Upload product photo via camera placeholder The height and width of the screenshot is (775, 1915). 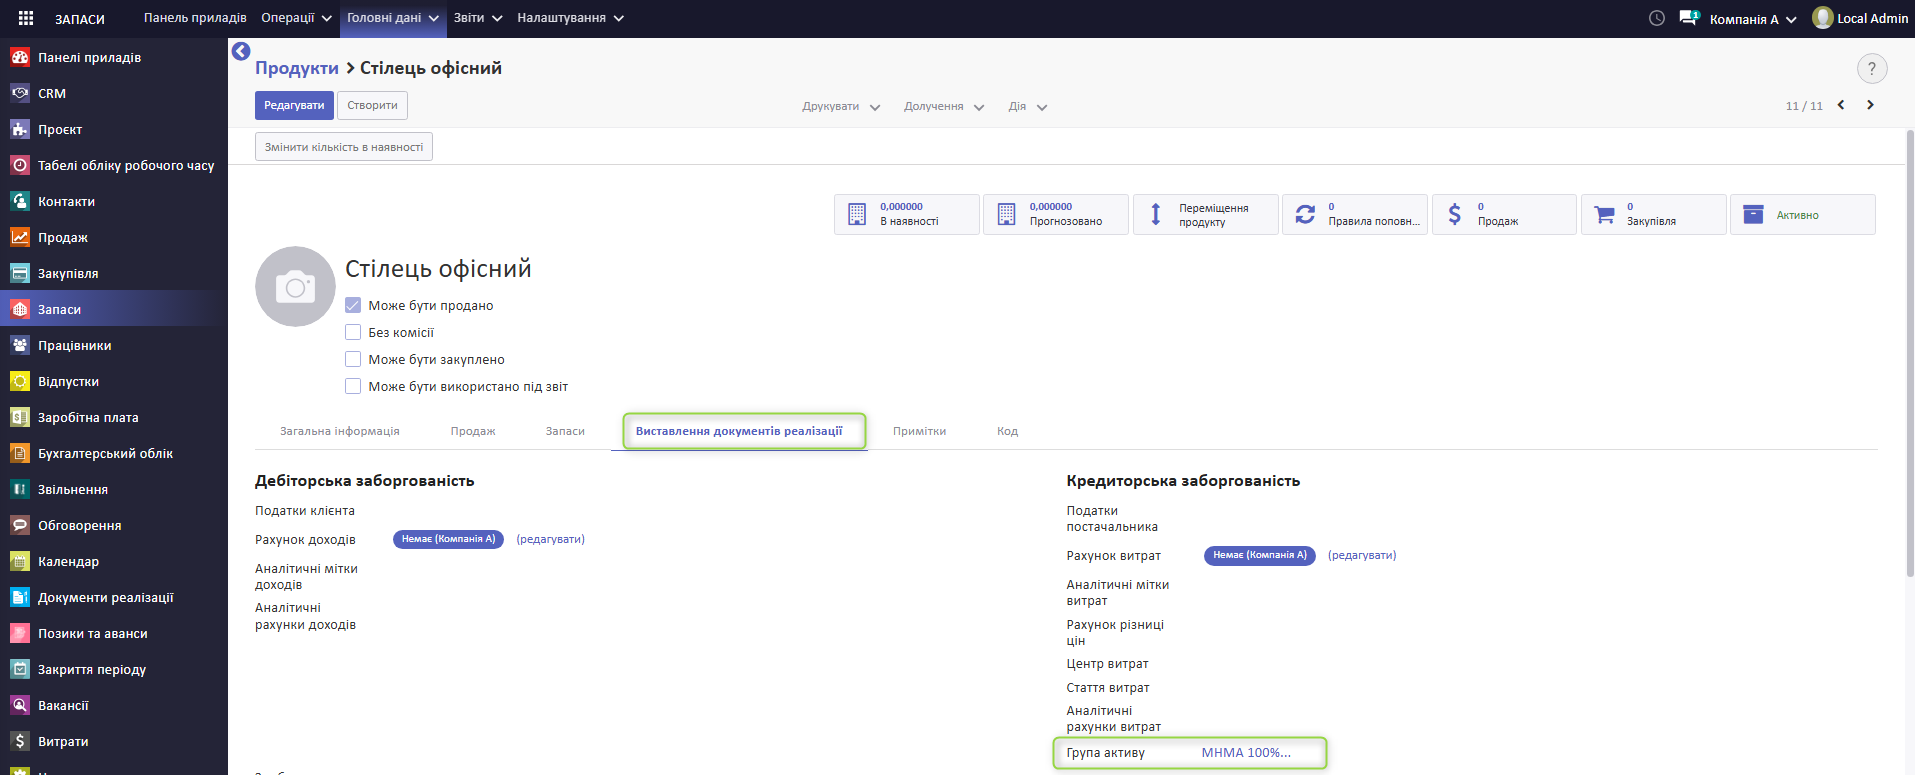coord(295,287)
